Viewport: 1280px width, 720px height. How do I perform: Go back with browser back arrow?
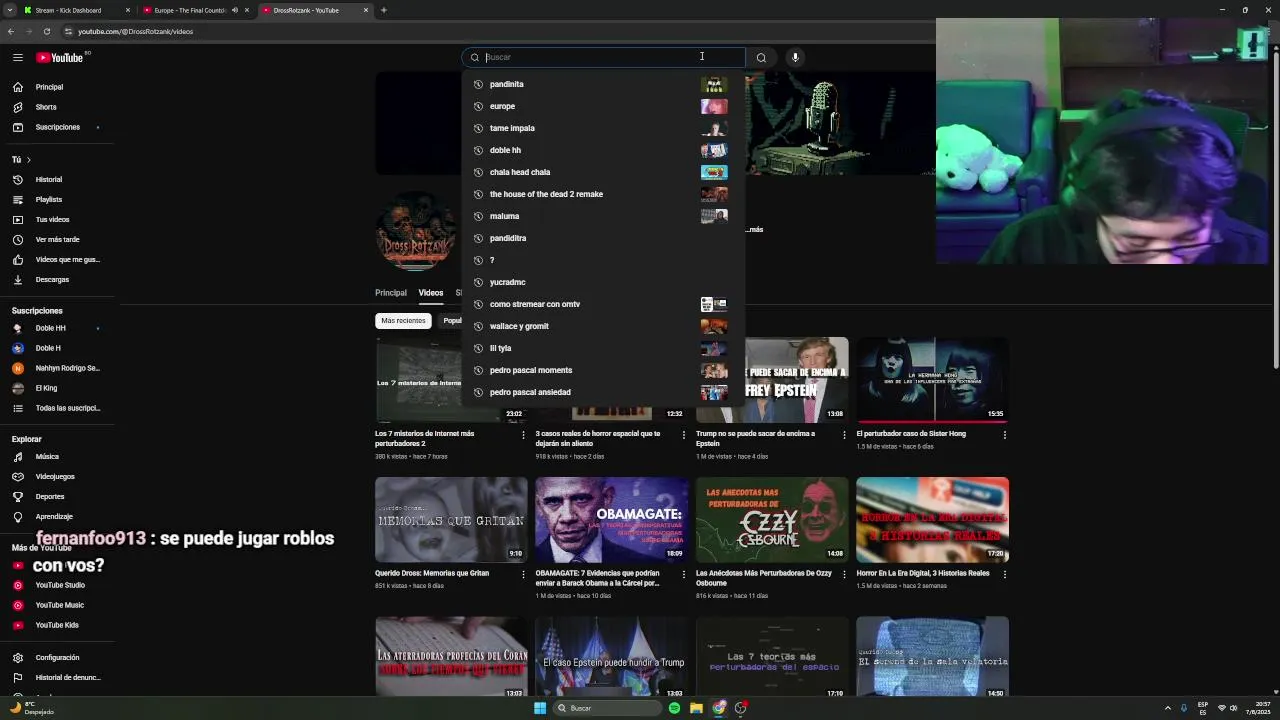tap(10, 31)
